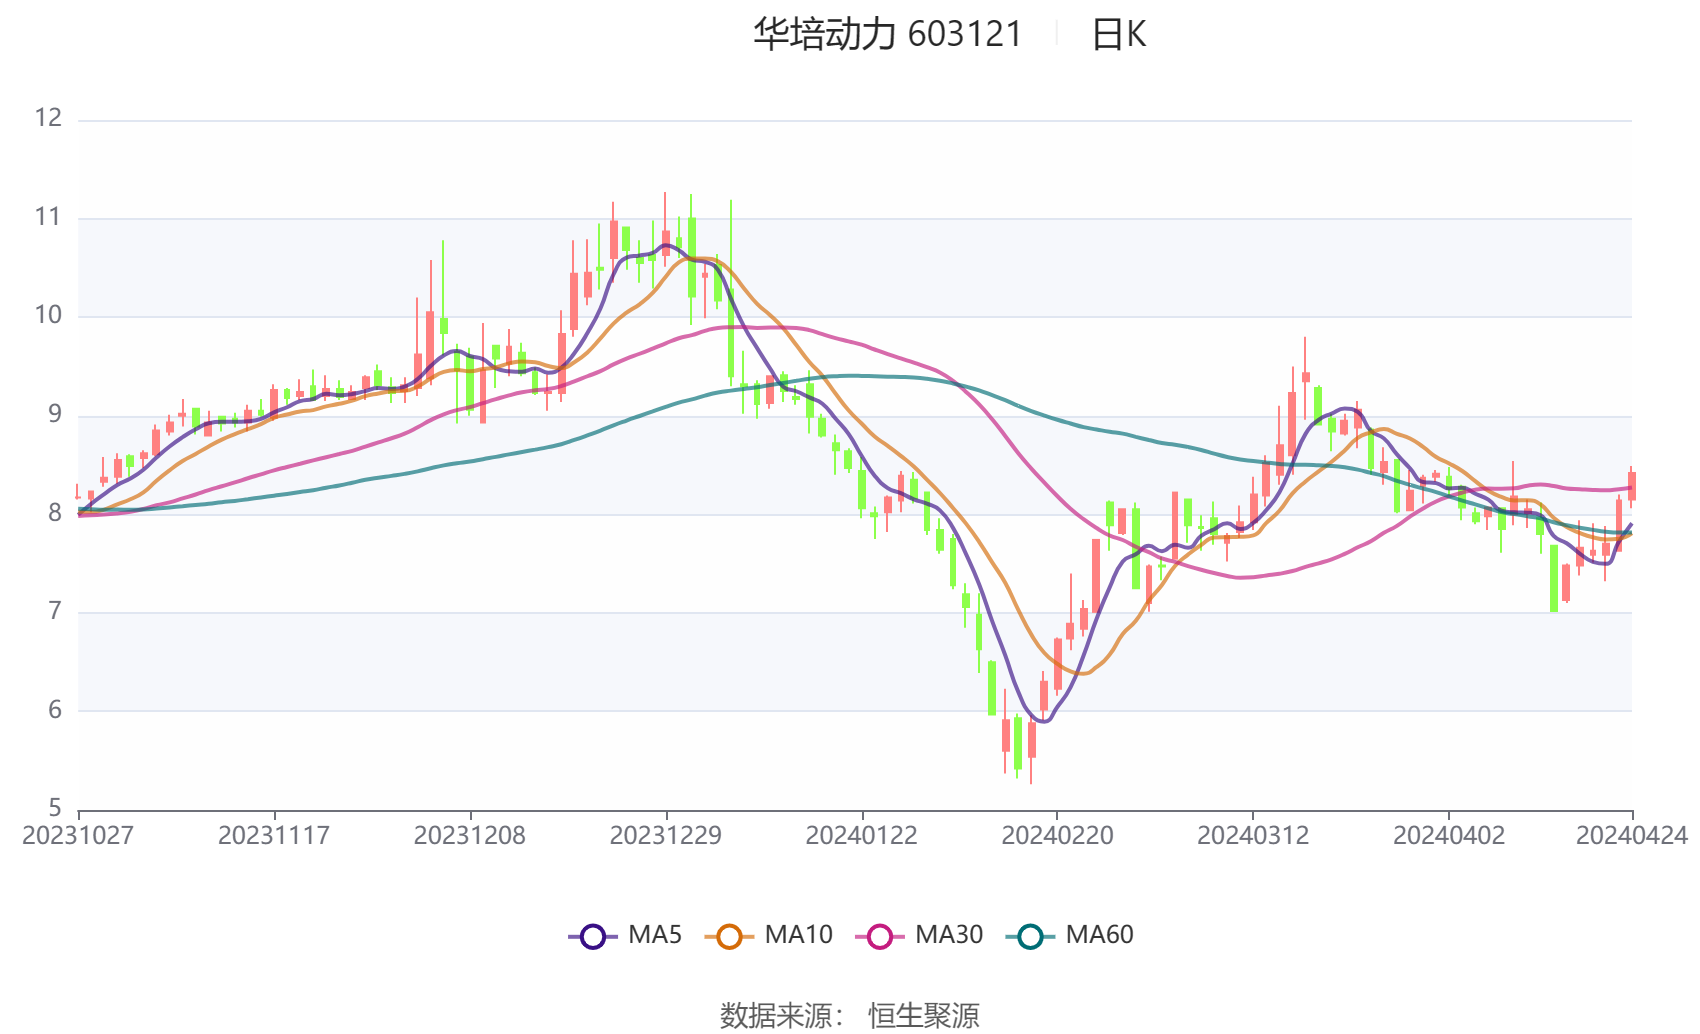
Task: Click the MA10 orange legend circle marker
Action: point(729,936)
